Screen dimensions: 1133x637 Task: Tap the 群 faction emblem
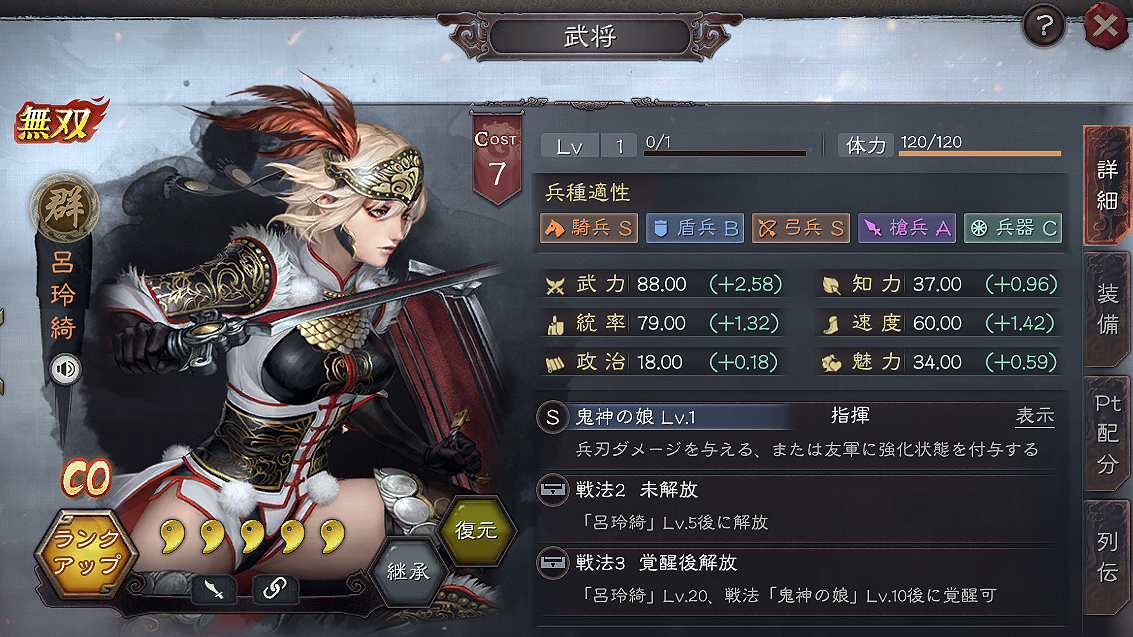(64, 209)
